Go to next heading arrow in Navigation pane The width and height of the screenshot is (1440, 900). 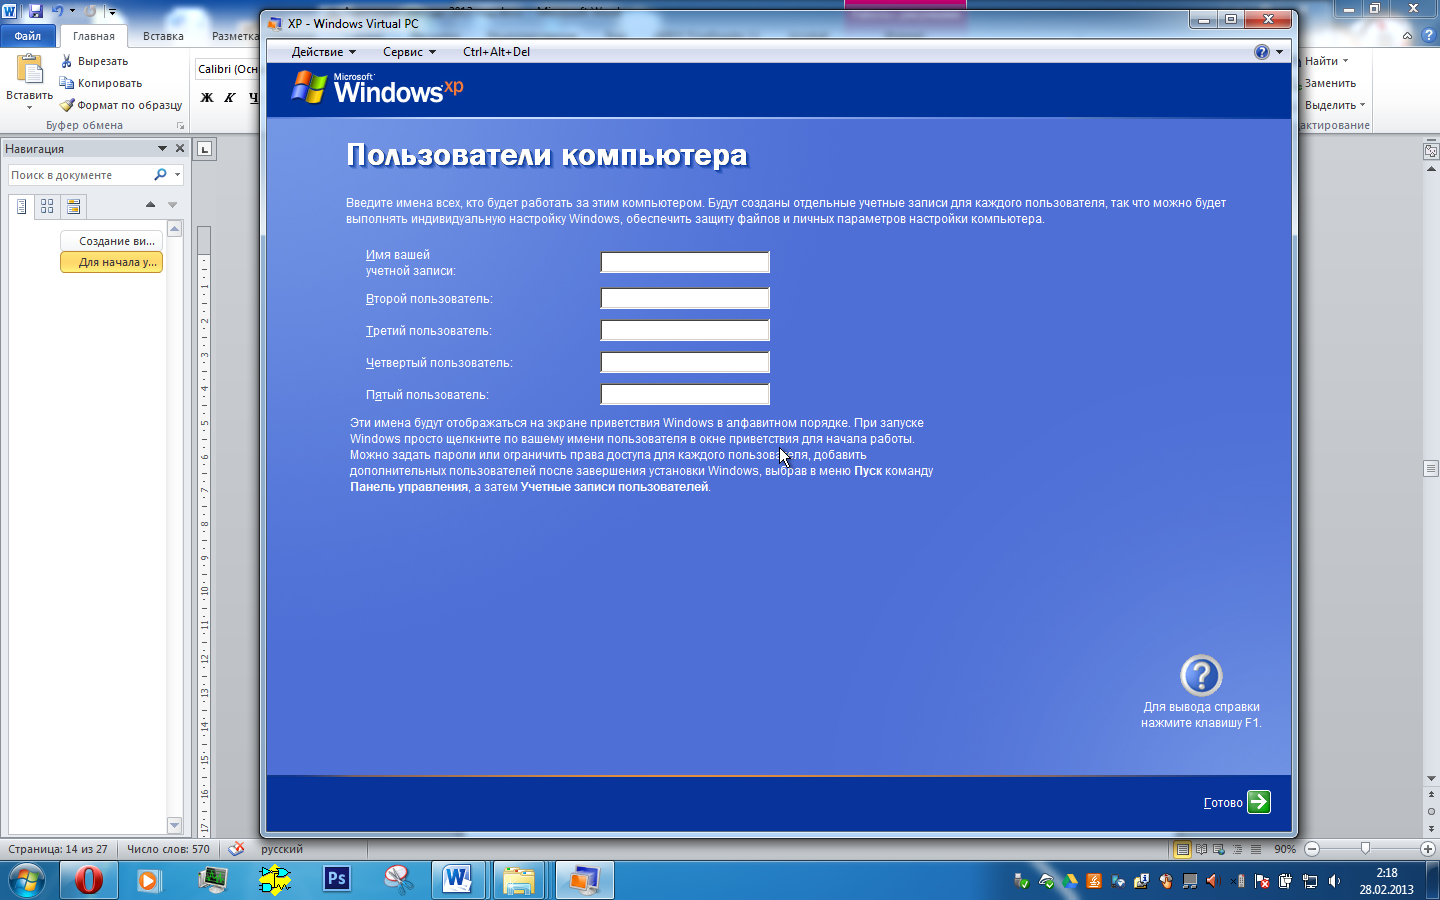172,205
